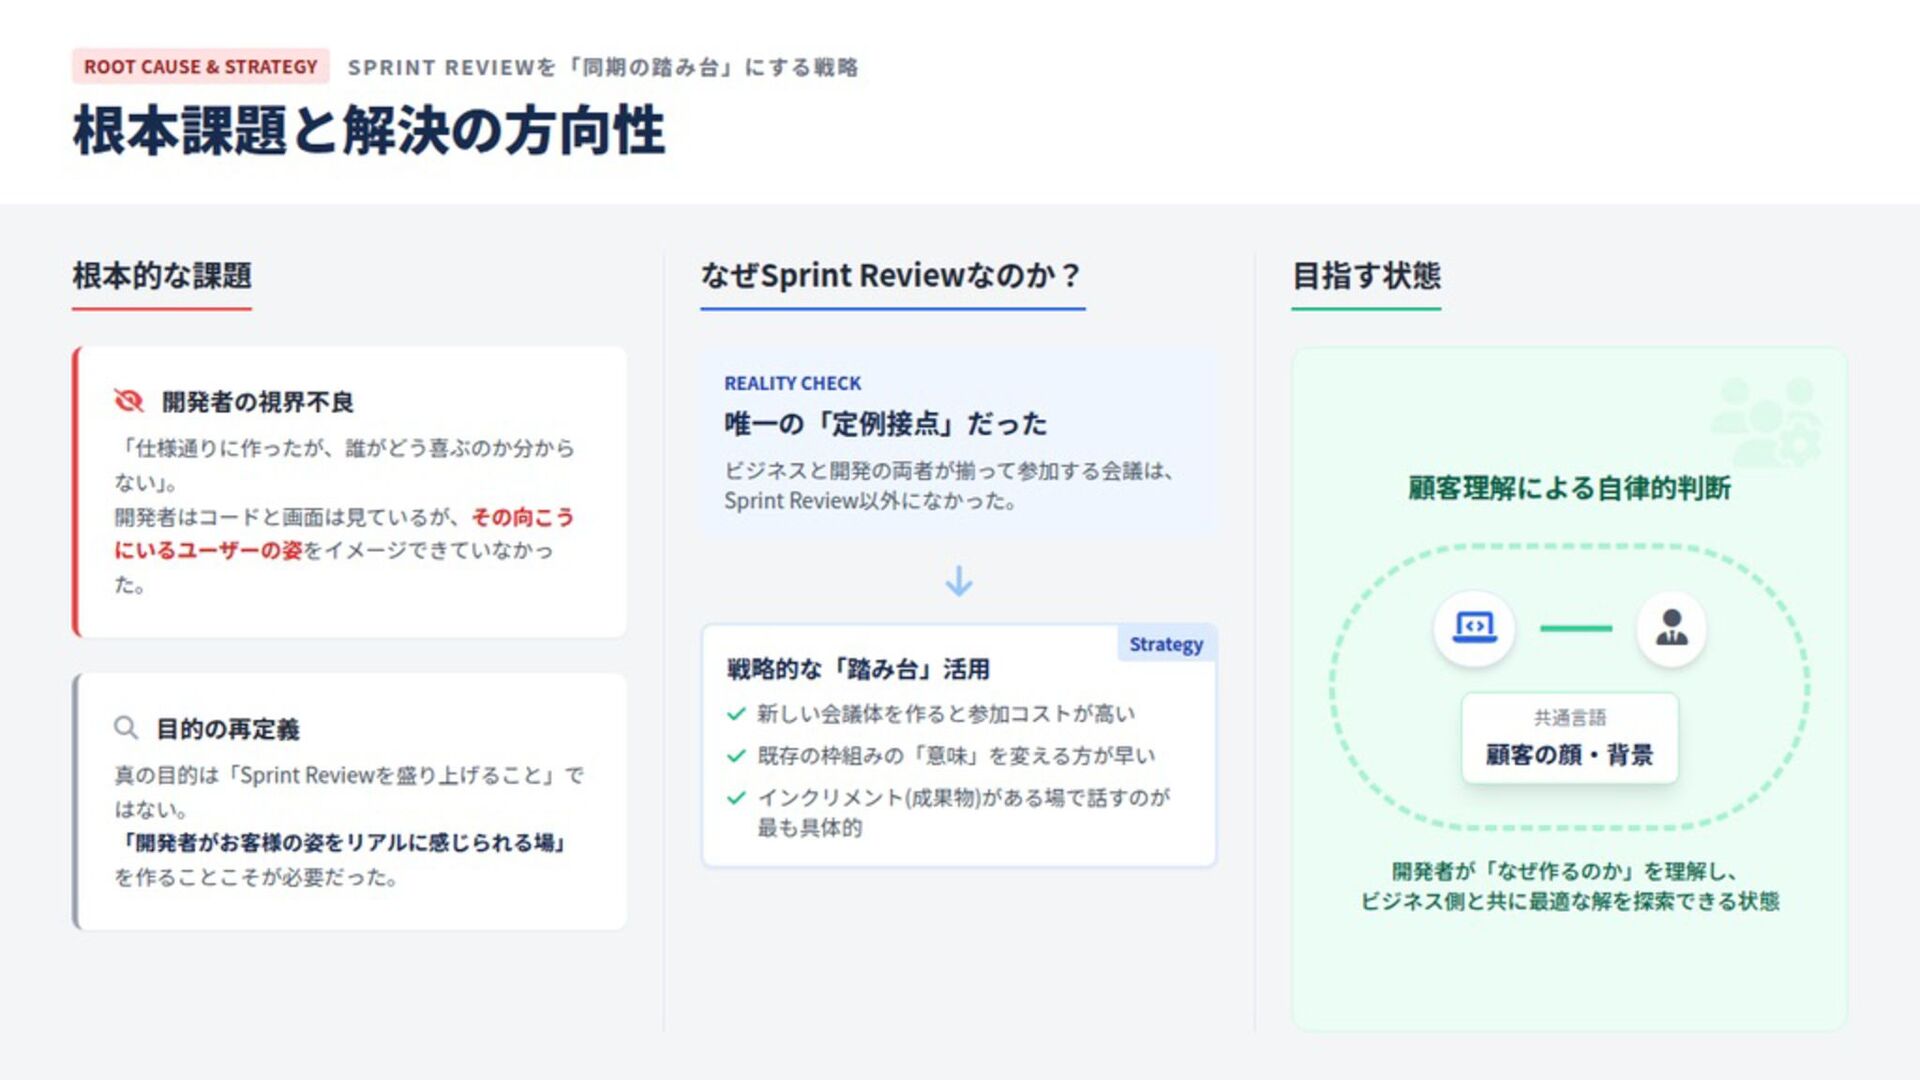Click the 顧客の顔・背景 common language card

pyautogui.click(x=1569, y=738)
